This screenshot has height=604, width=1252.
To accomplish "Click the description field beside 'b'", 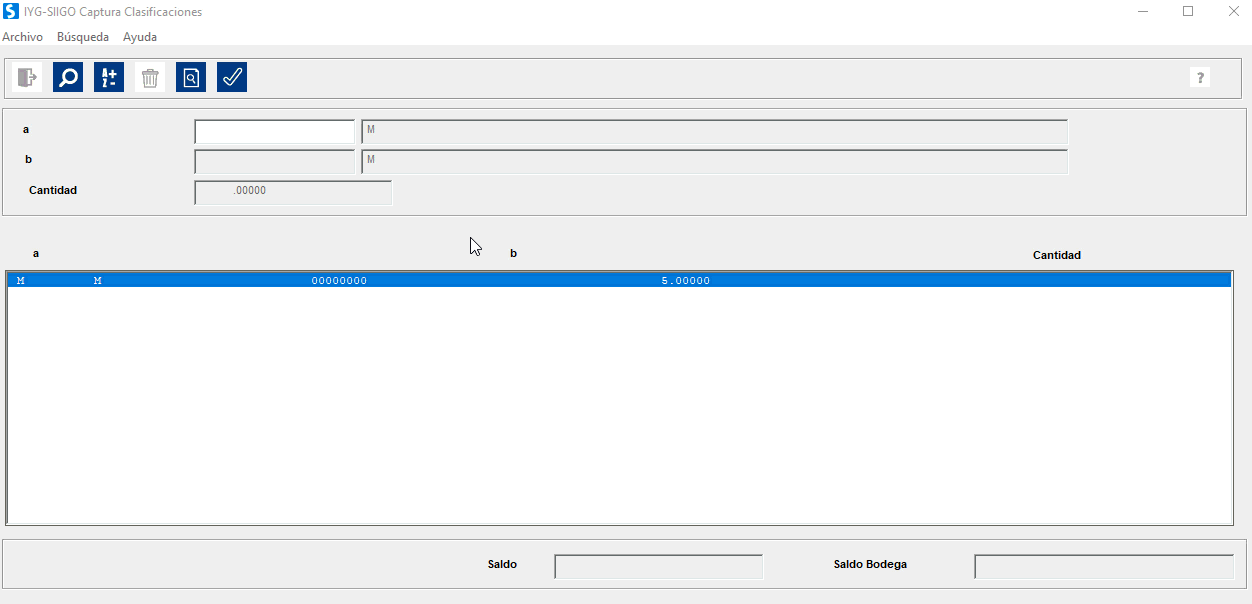I will [714, 162].
